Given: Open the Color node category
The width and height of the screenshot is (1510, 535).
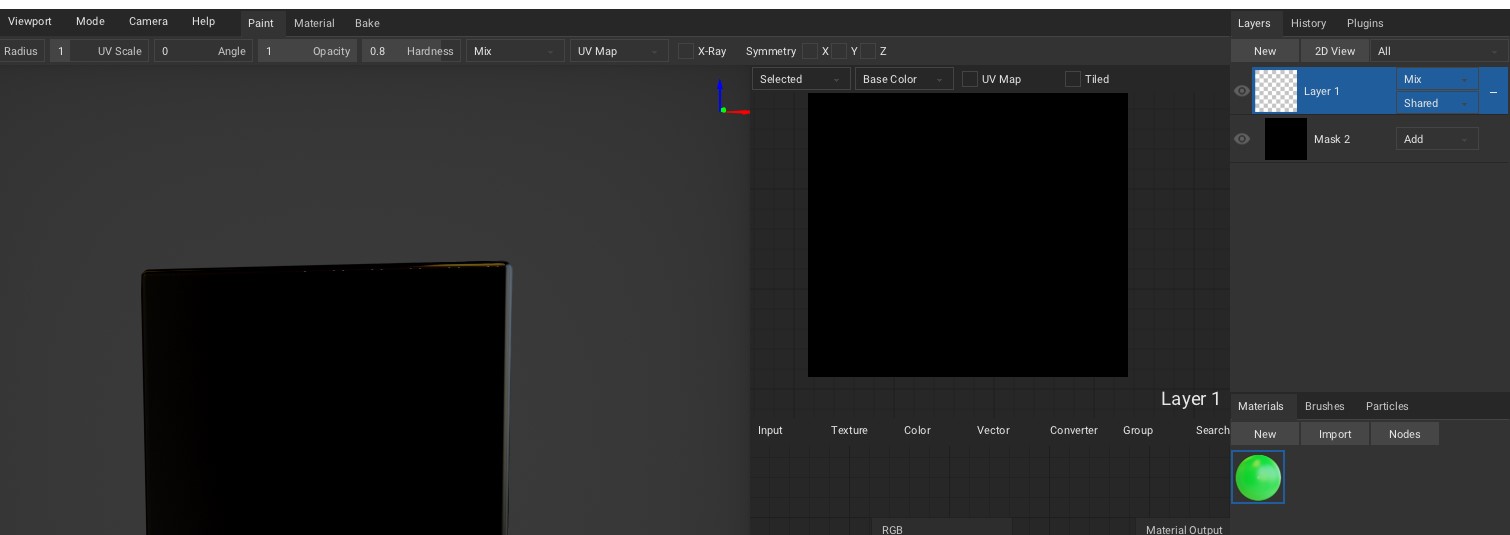Looking at the screenshot, I should pyautogui.click(x=917, y=430).
